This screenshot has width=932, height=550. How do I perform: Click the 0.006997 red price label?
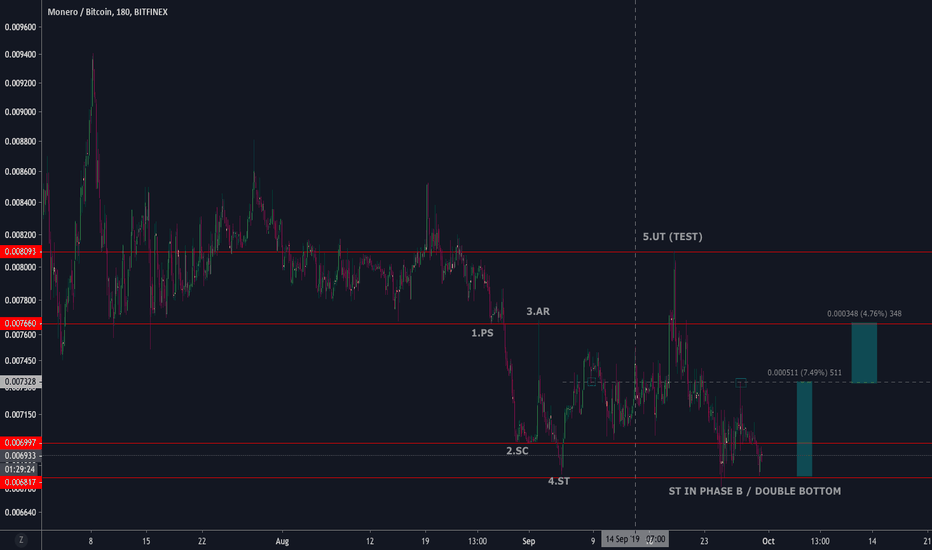click(21, 443)
